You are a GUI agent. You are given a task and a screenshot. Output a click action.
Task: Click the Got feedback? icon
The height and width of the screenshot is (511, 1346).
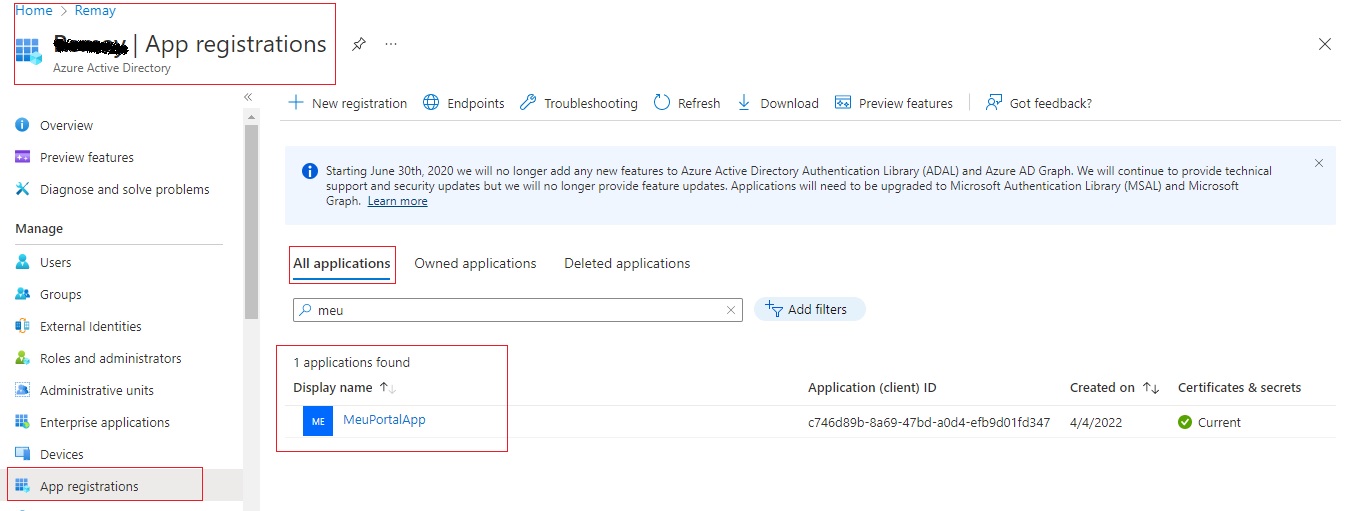[x=993, y=103]
